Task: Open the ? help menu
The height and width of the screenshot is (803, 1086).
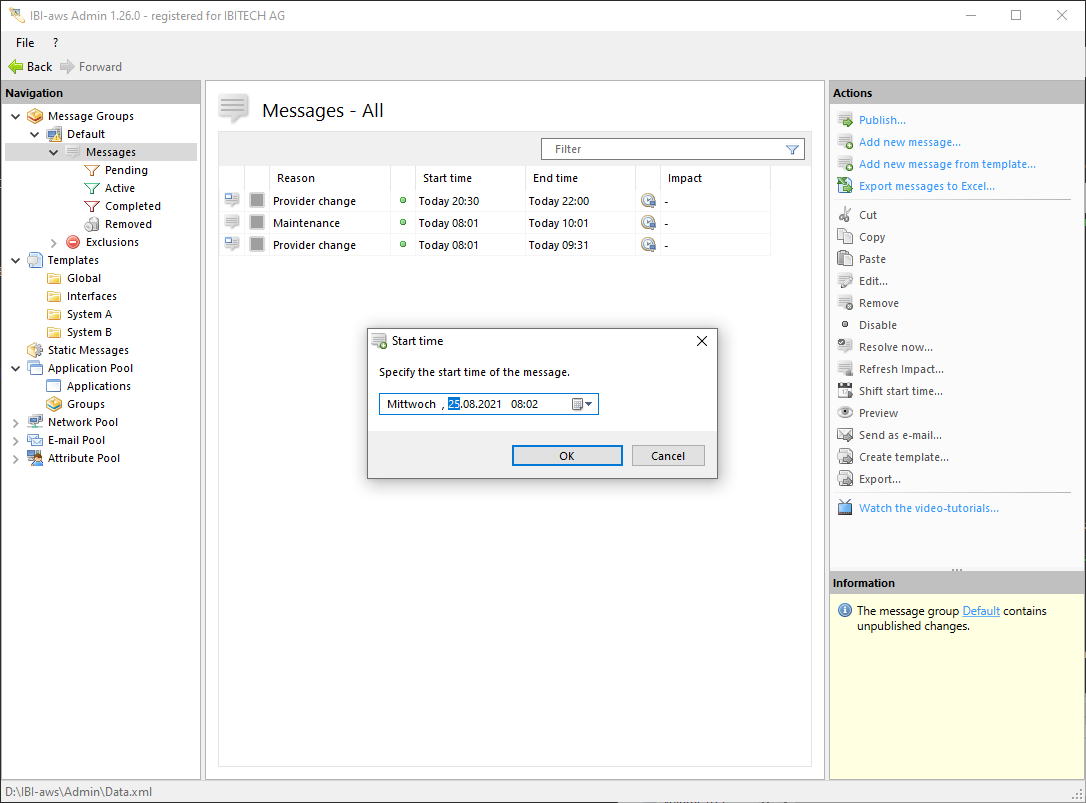Action: (x=55, y=43)
